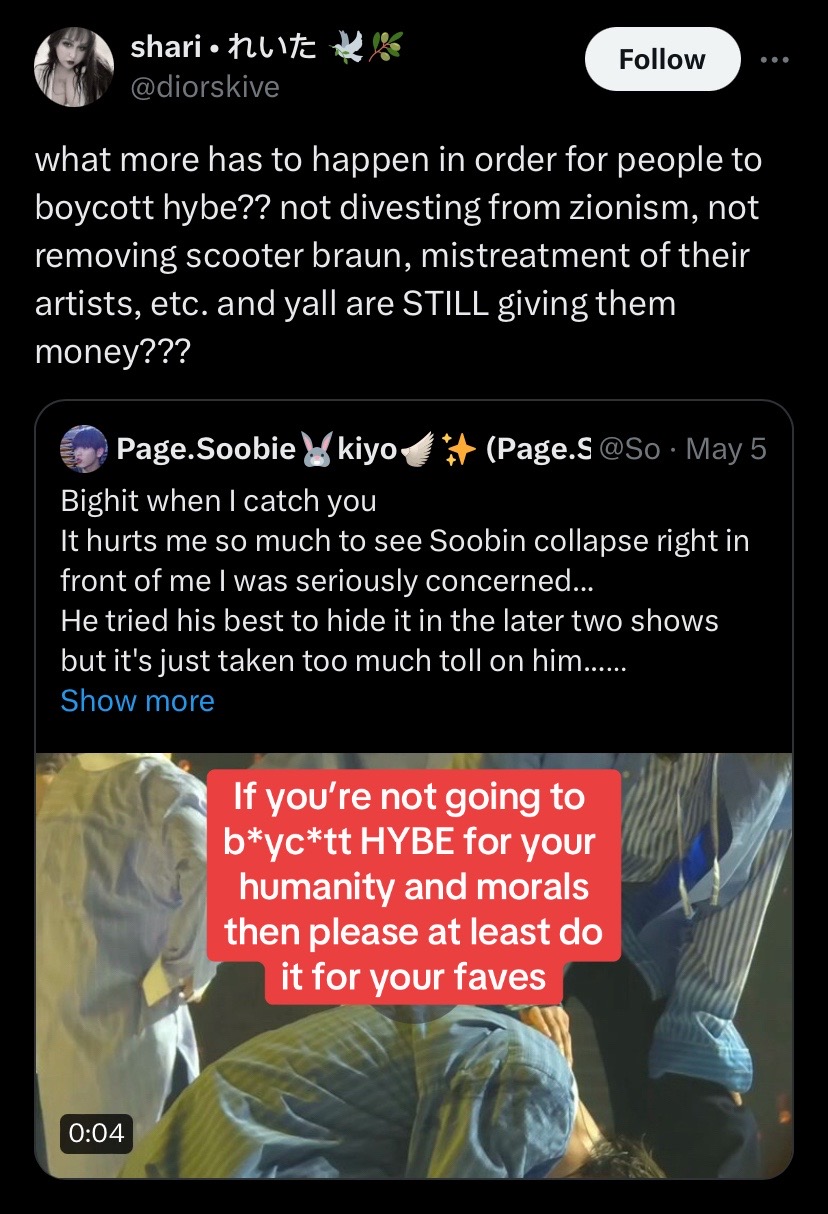
Task: Play the embedded video thumbnail
Action: (414, 964)
